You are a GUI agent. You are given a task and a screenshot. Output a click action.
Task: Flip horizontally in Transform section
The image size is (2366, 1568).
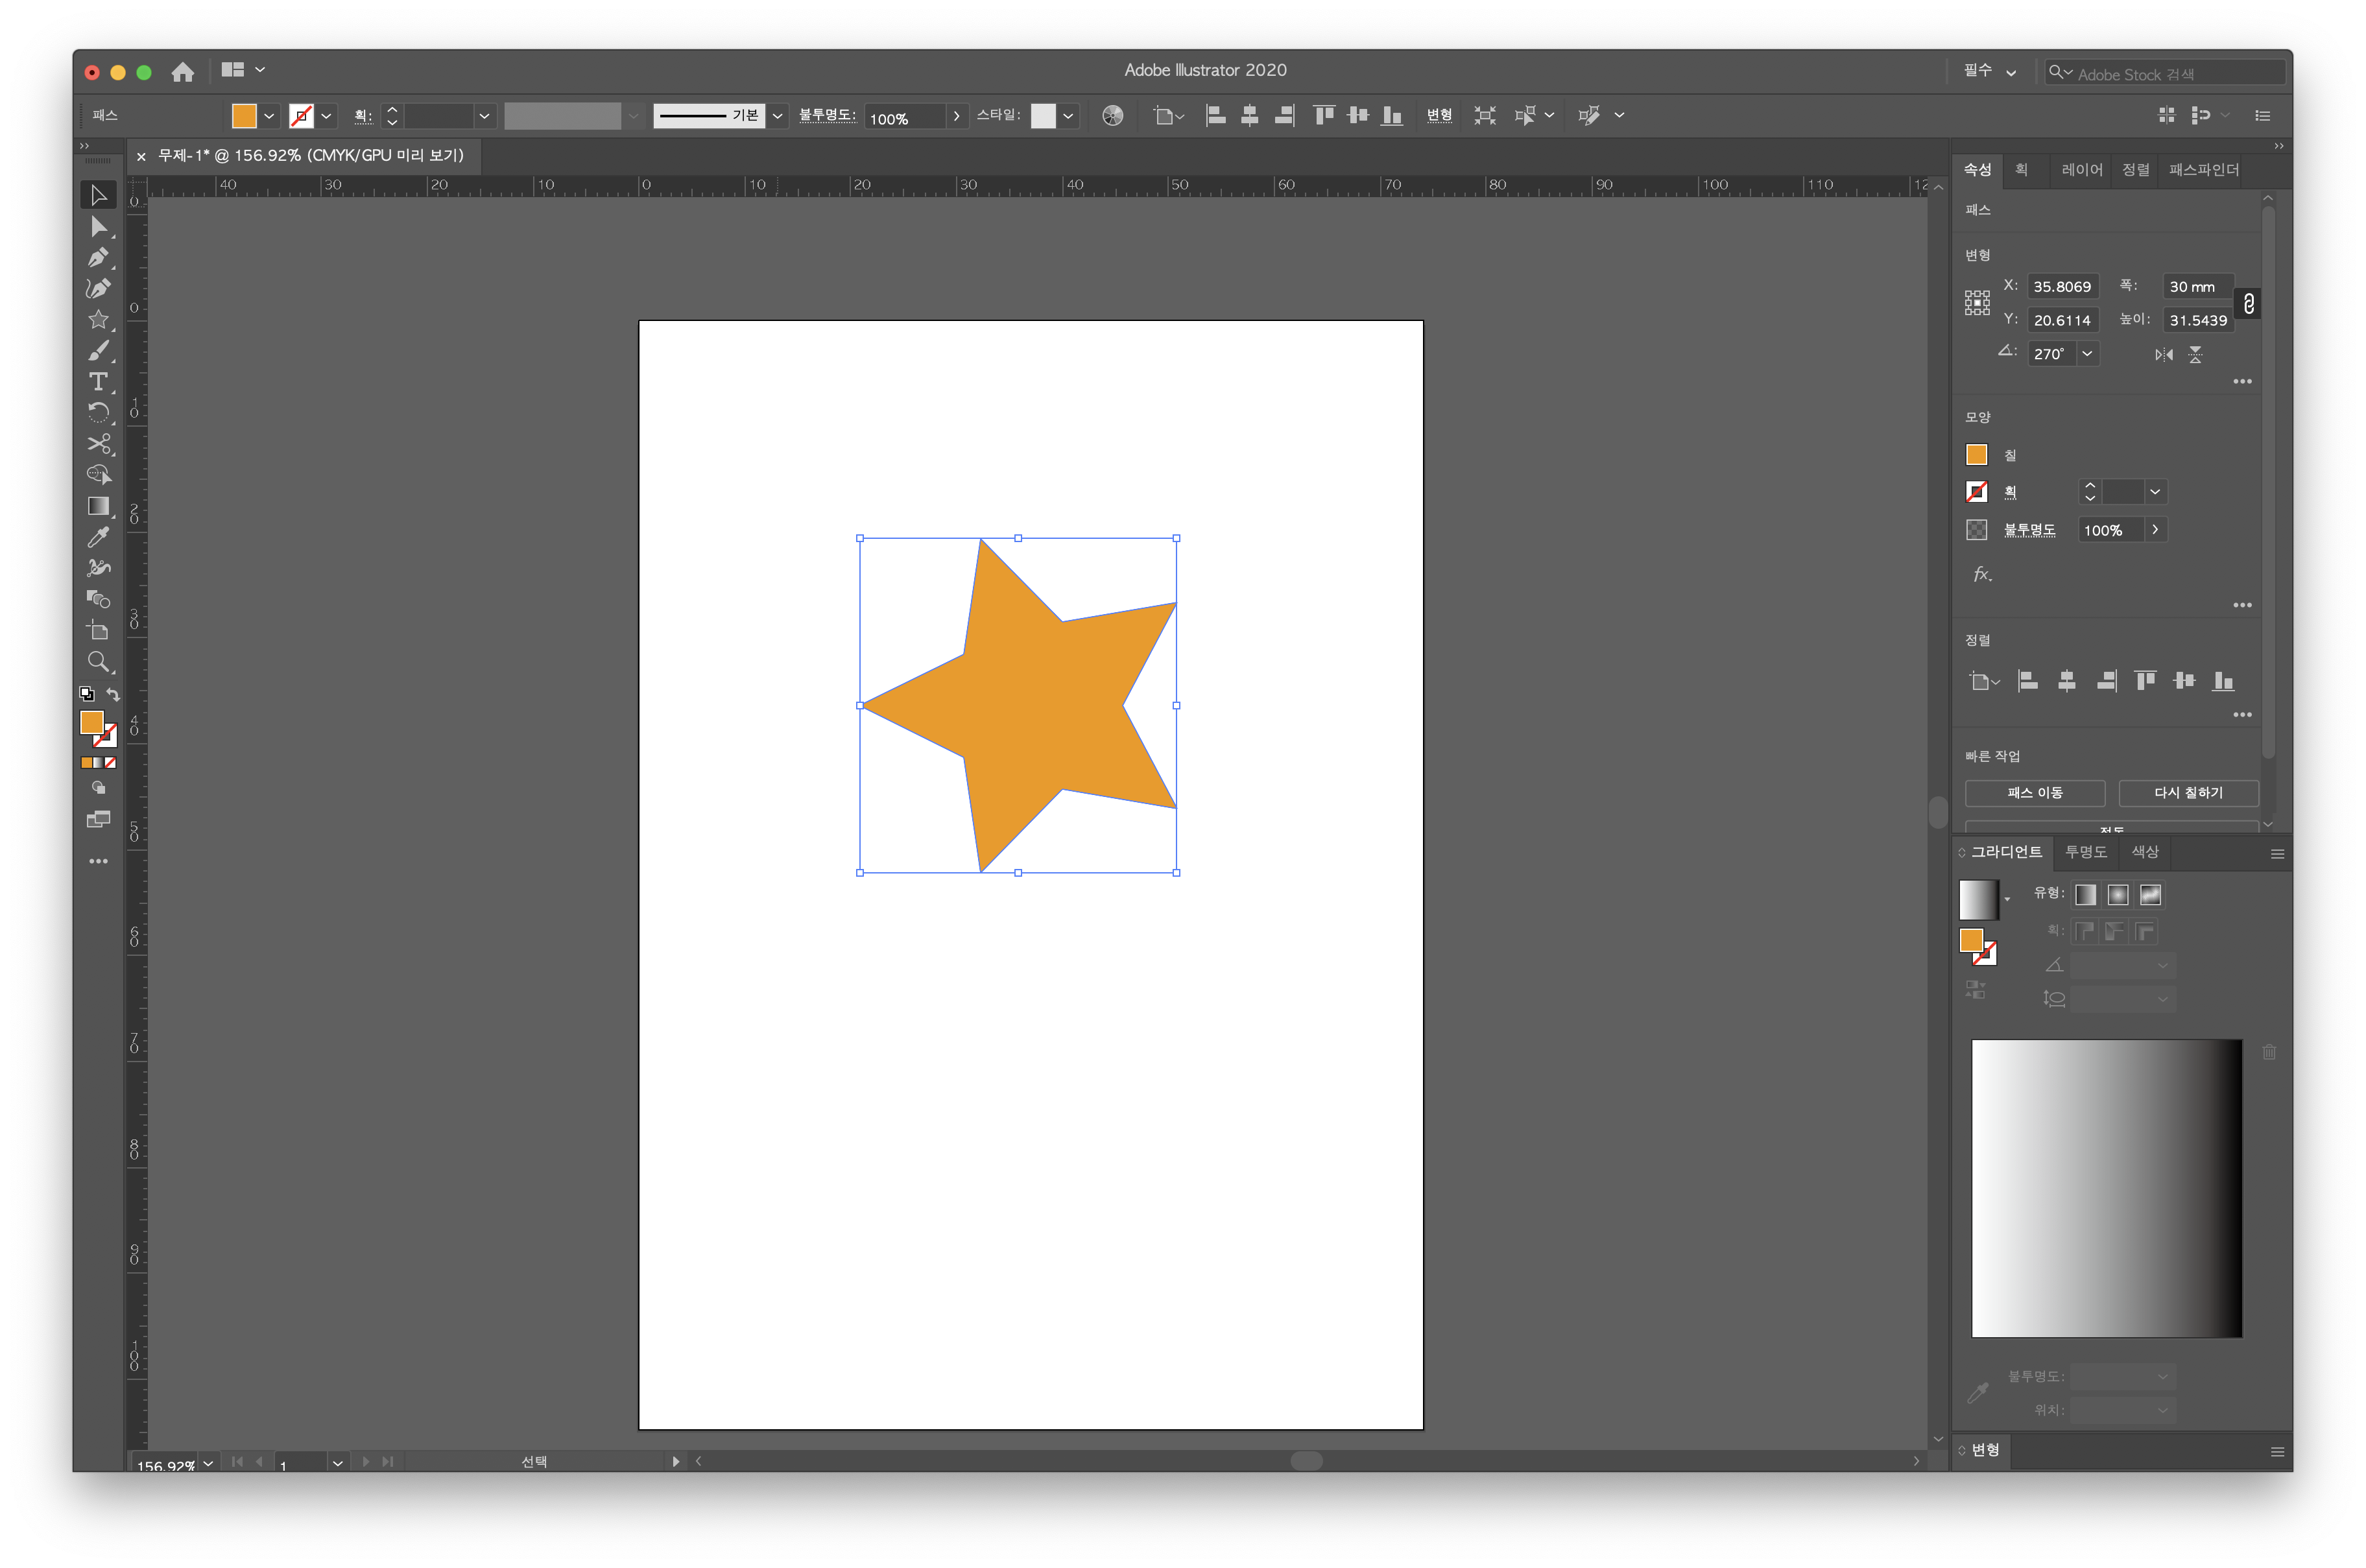pos(2163,355)
